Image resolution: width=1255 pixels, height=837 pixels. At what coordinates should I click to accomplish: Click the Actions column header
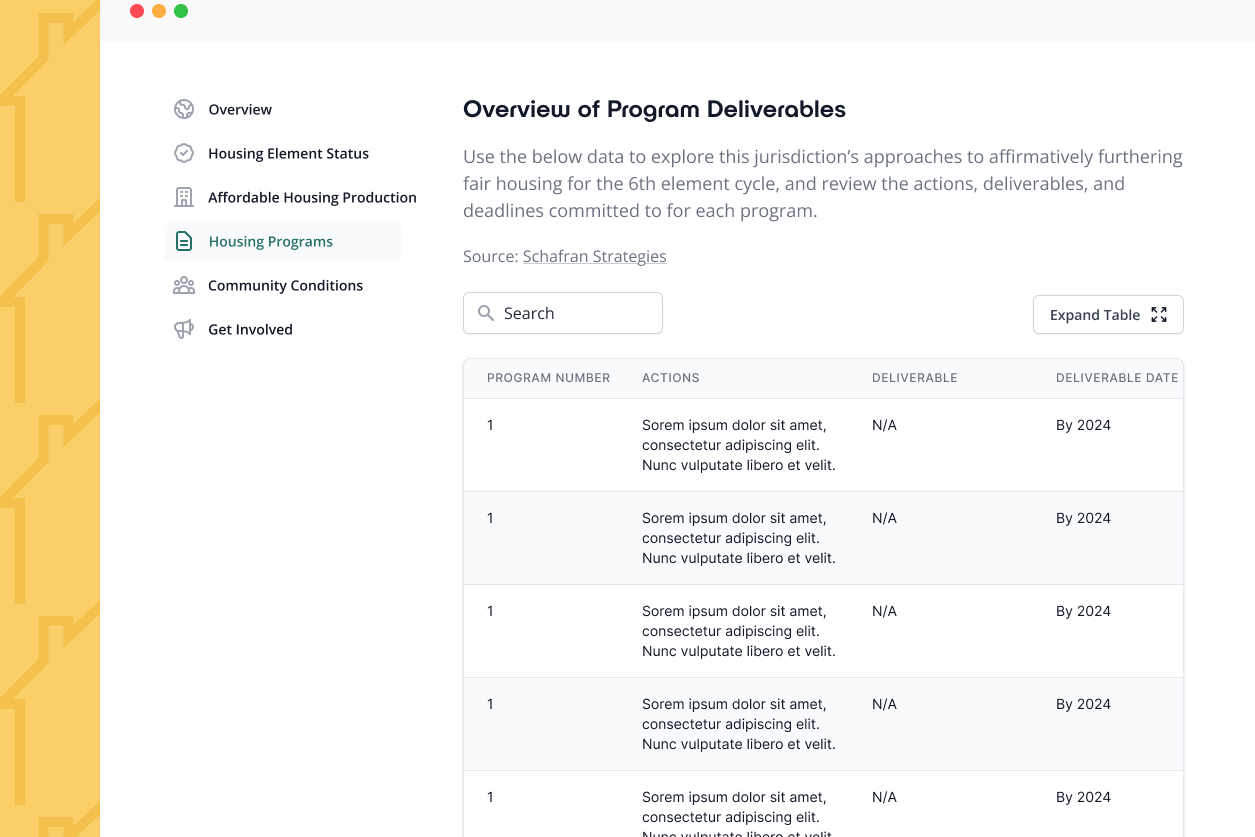[670, 378]
